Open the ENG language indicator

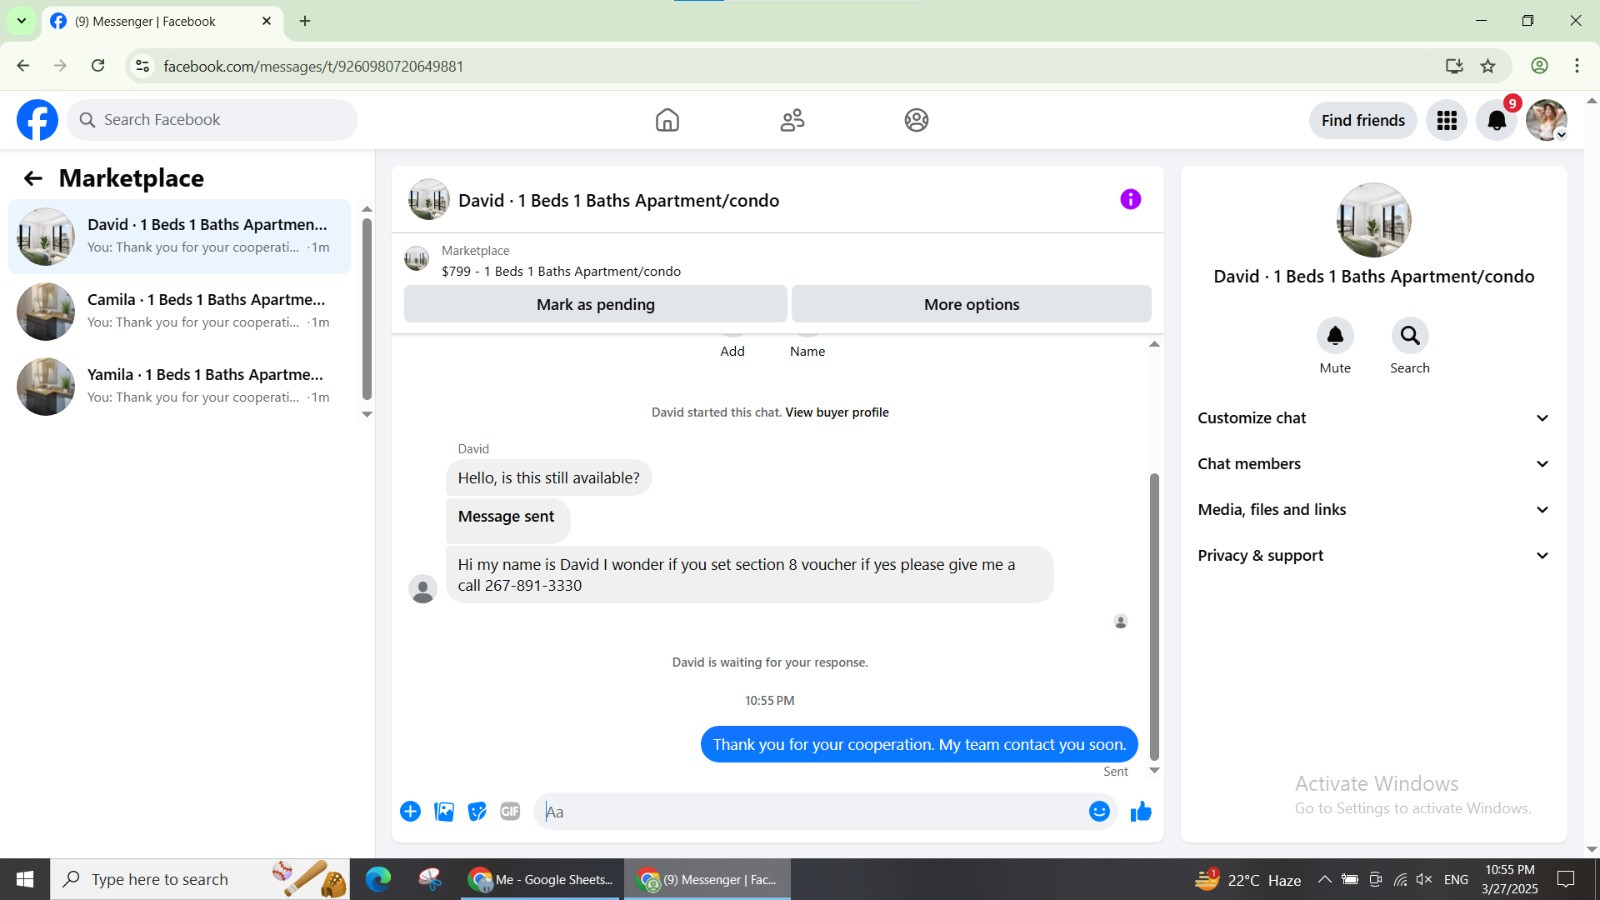[x=1456, y=879]
